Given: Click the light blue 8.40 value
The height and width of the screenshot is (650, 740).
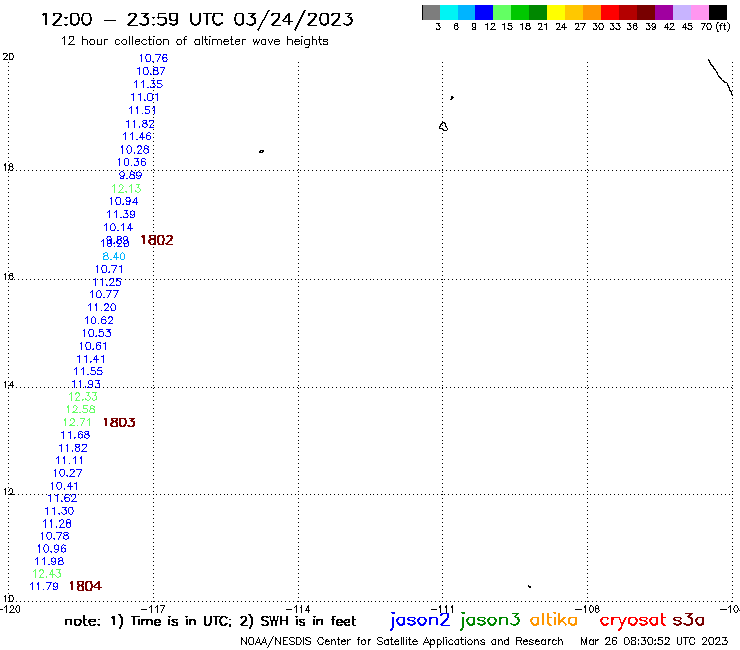Looking at the screenshot, I should coord(114,256).
